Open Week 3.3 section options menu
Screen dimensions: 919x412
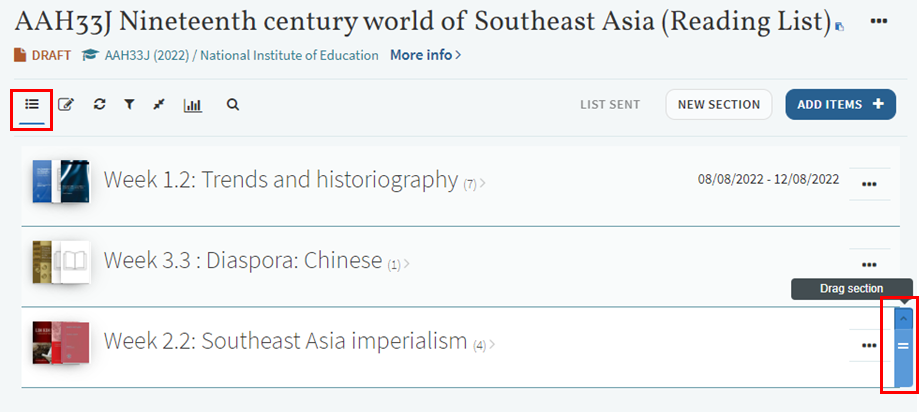(868, 264)
